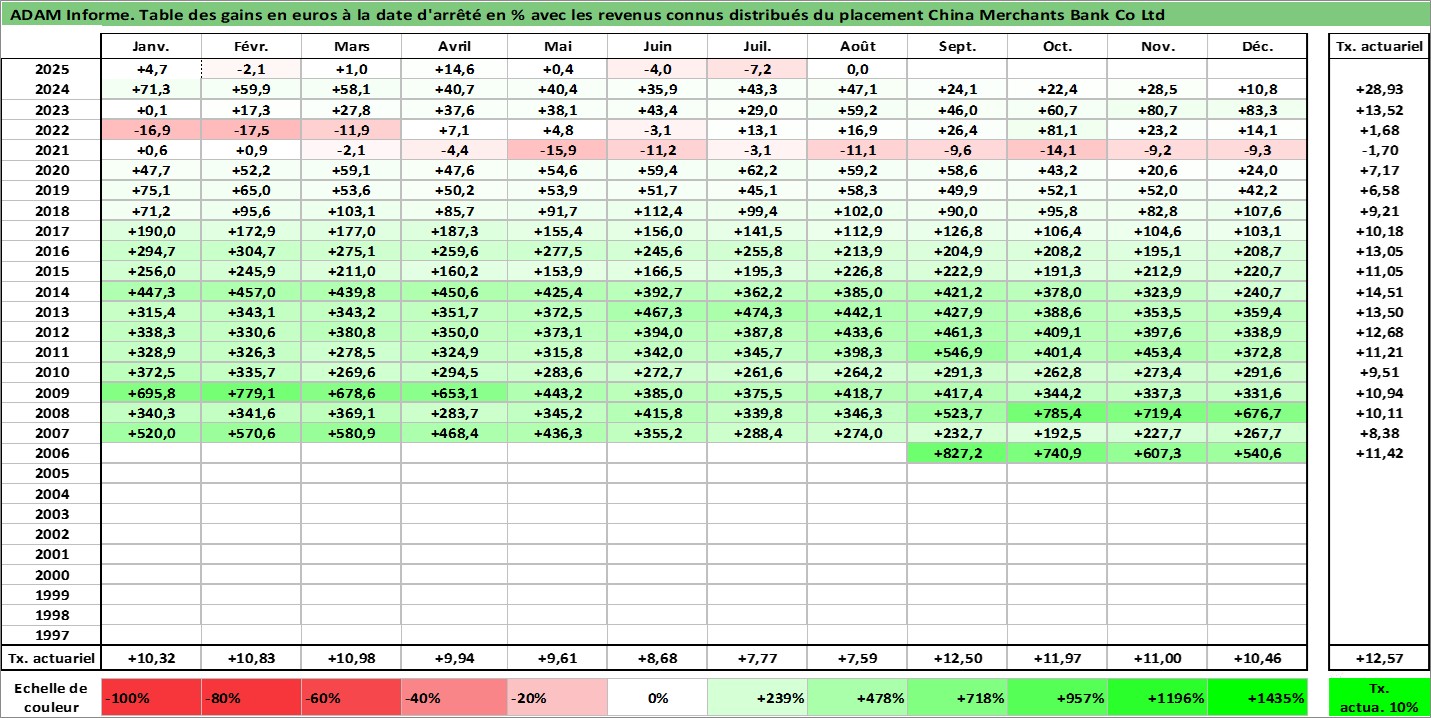Click cell -16,9 in 2022 Janv.
This screenshot has height=718, width=1431.
(x=152, y=130)
